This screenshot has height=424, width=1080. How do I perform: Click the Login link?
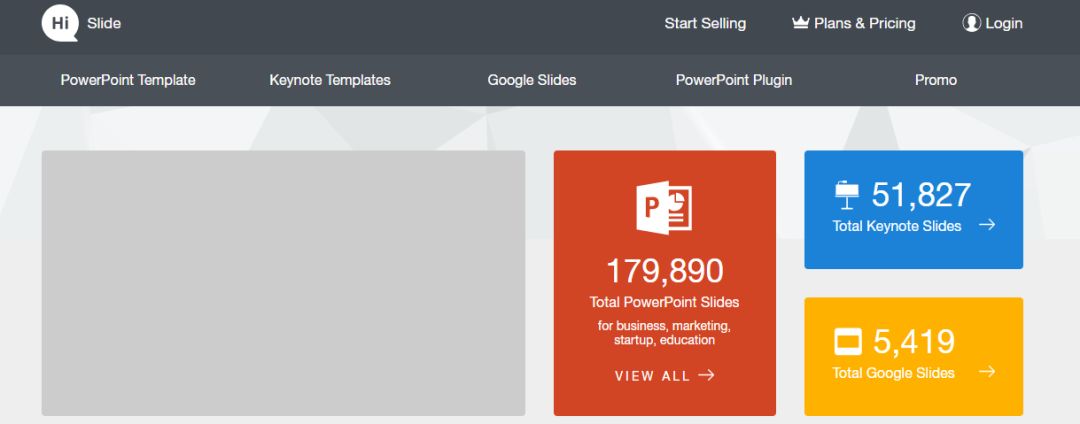pyautogui.click(x=1004, y=23)
